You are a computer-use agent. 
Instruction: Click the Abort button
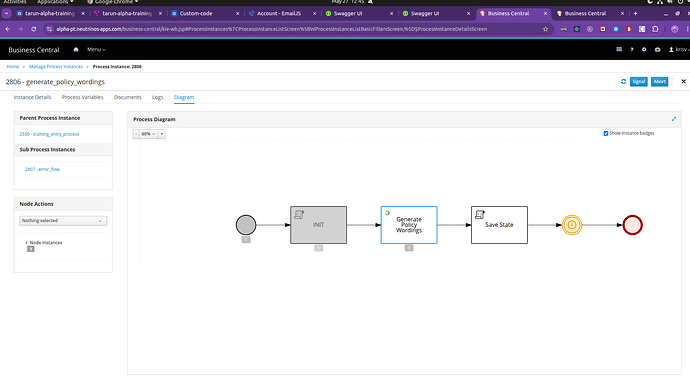coord(659,81)
